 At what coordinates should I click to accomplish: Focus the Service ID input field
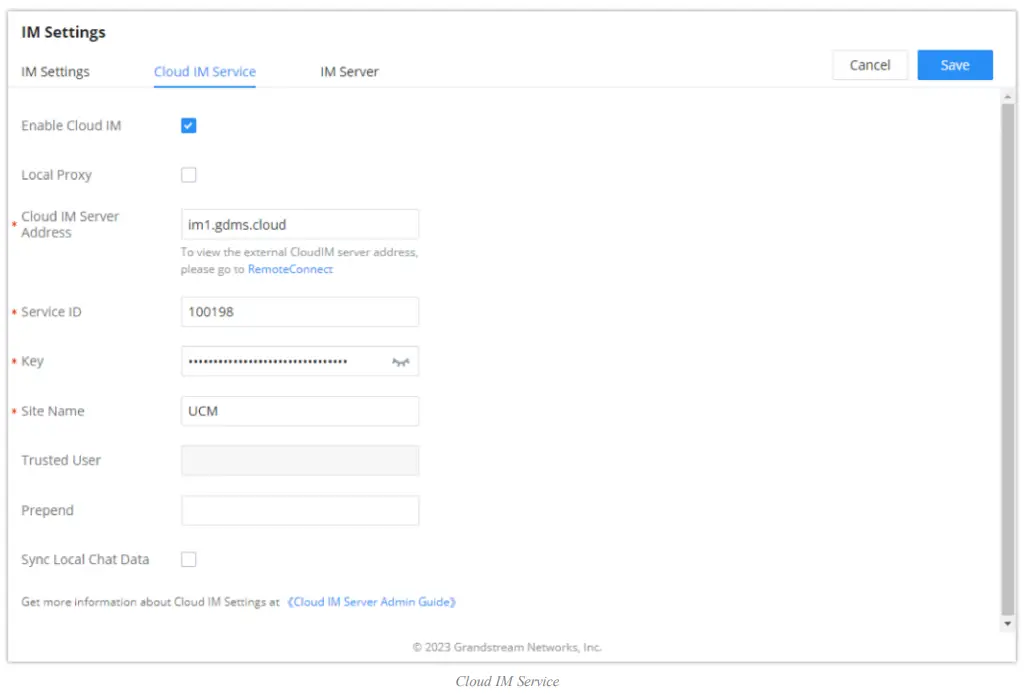click(x=299, y=312)
